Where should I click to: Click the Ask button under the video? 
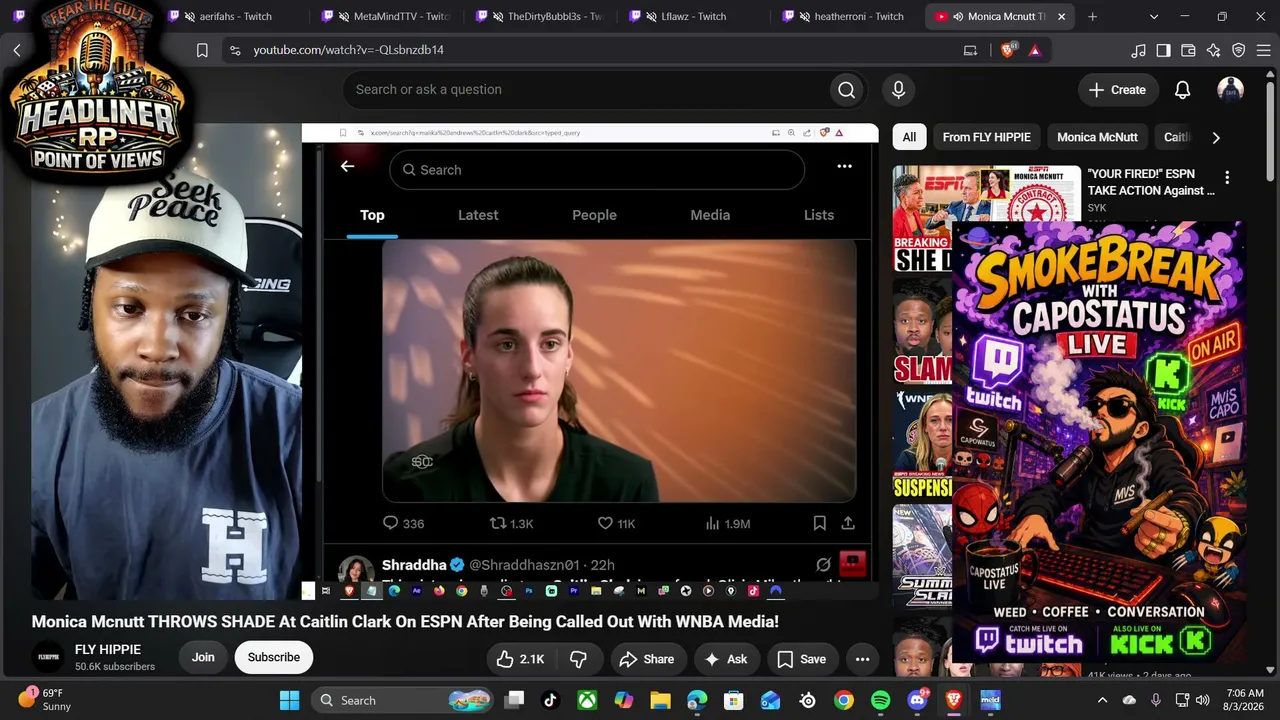click(x=726, y=659)
